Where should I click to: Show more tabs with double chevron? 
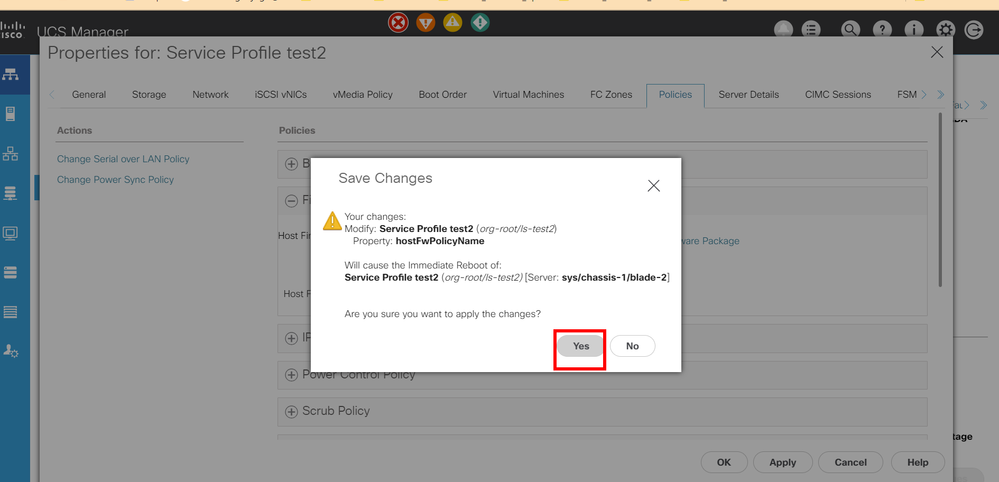click(940, 95)
